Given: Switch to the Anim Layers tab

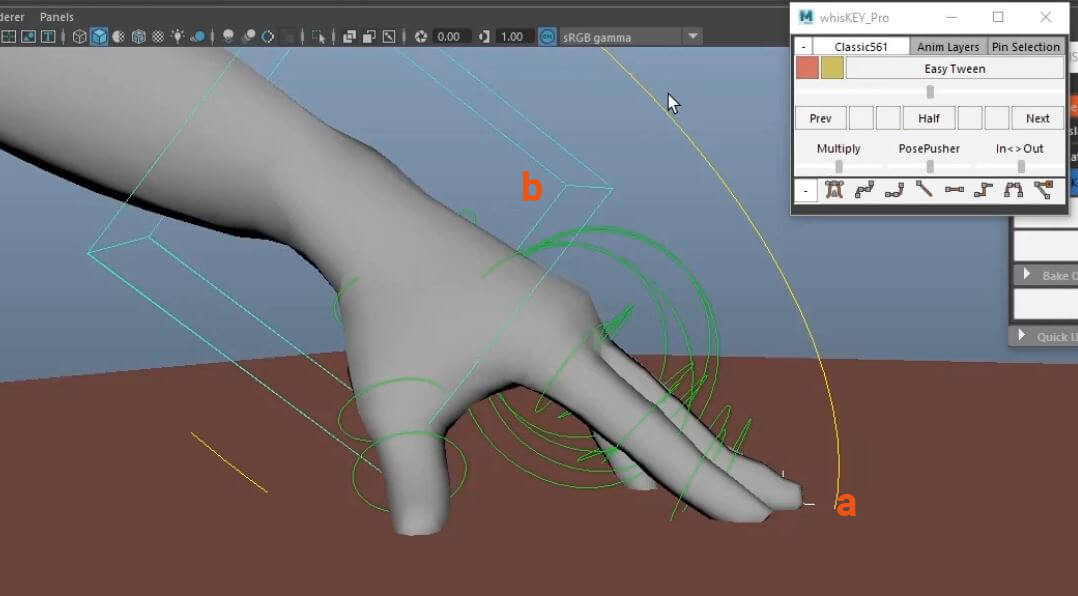Looking at the screenshot, I should coord(948,47).
